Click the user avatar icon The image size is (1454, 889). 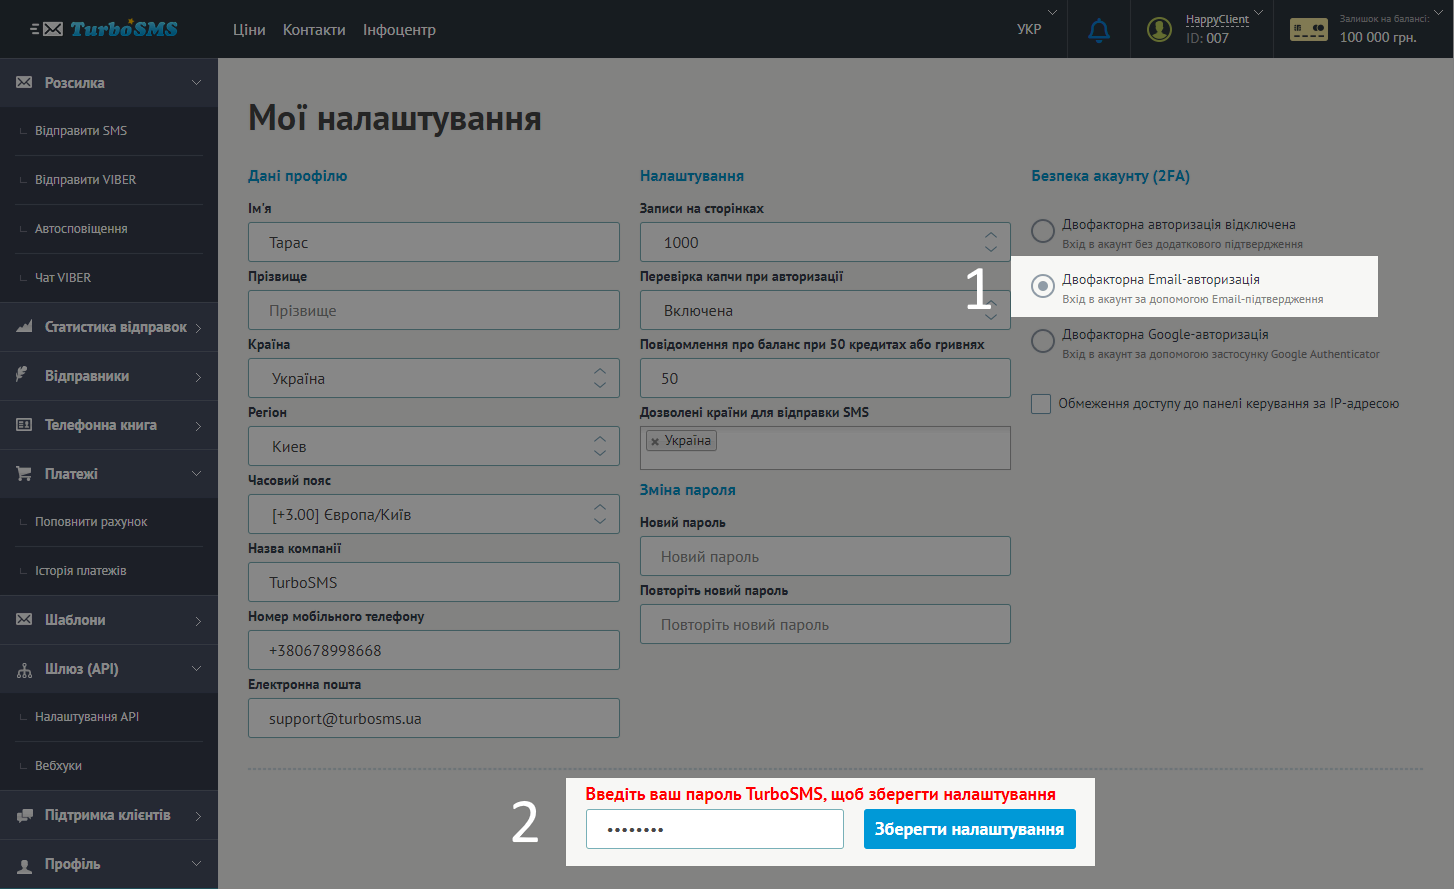[x=1159, y=30]
